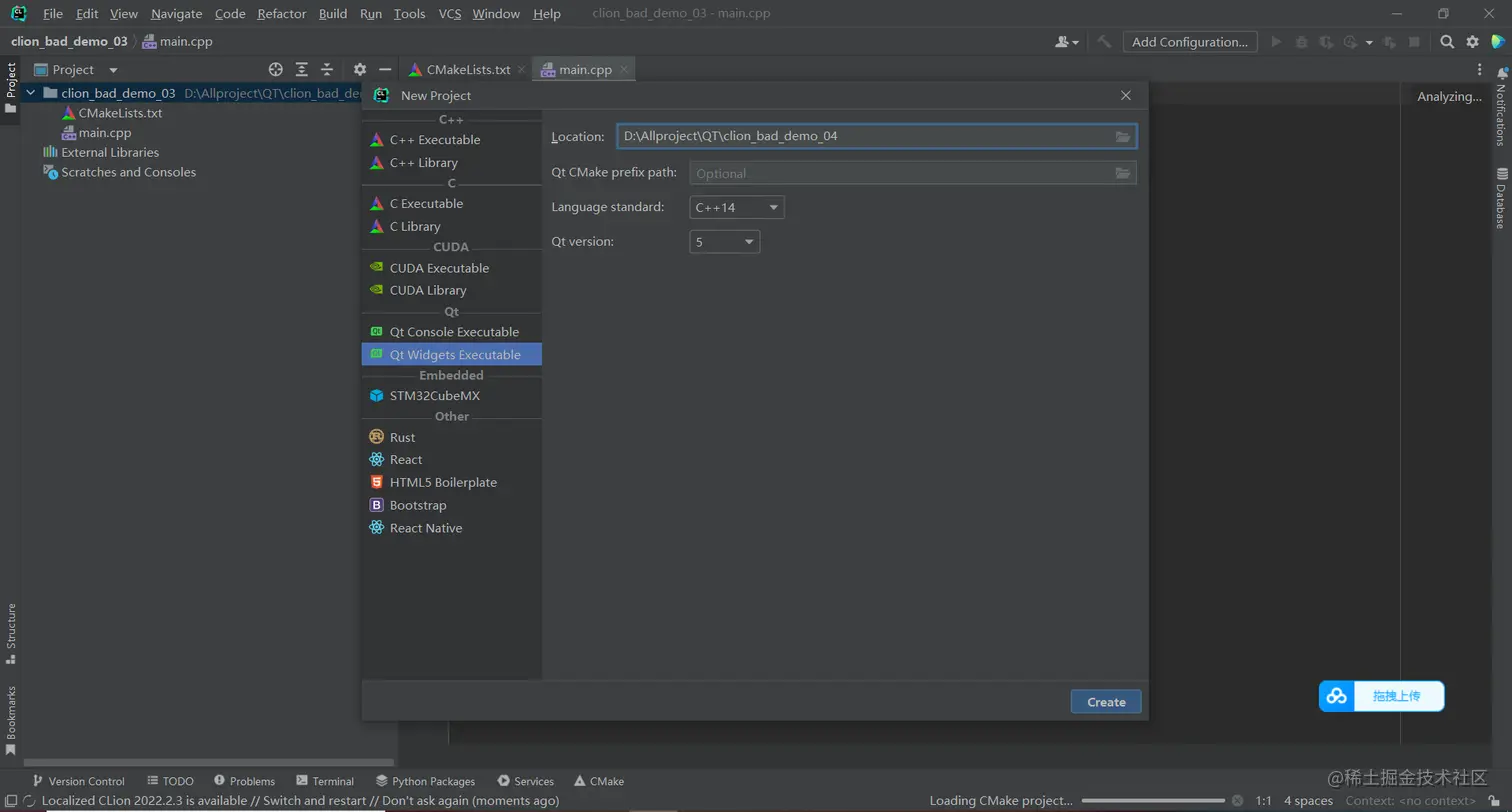Open Structure side tool window

click(x=11, y=634)
